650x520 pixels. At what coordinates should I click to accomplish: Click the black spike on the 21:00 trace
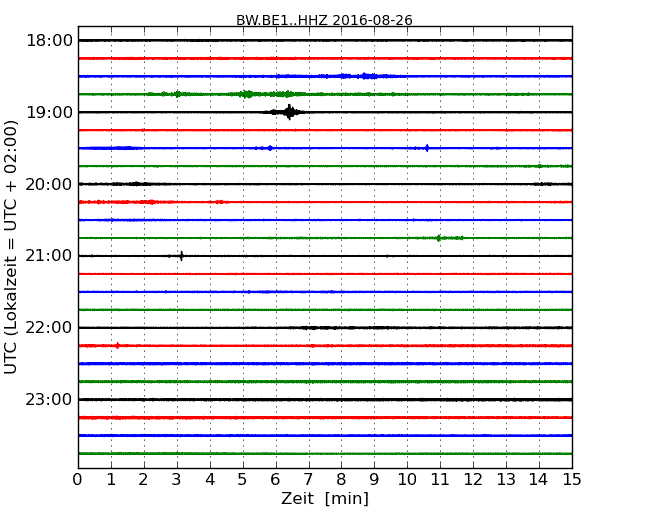181,256
